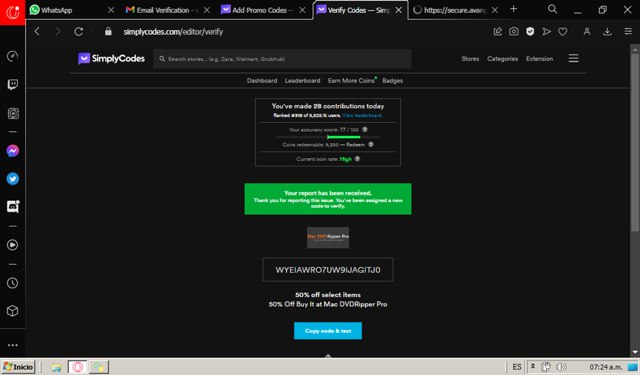Click the ES language indicator

tap(517, 367)
